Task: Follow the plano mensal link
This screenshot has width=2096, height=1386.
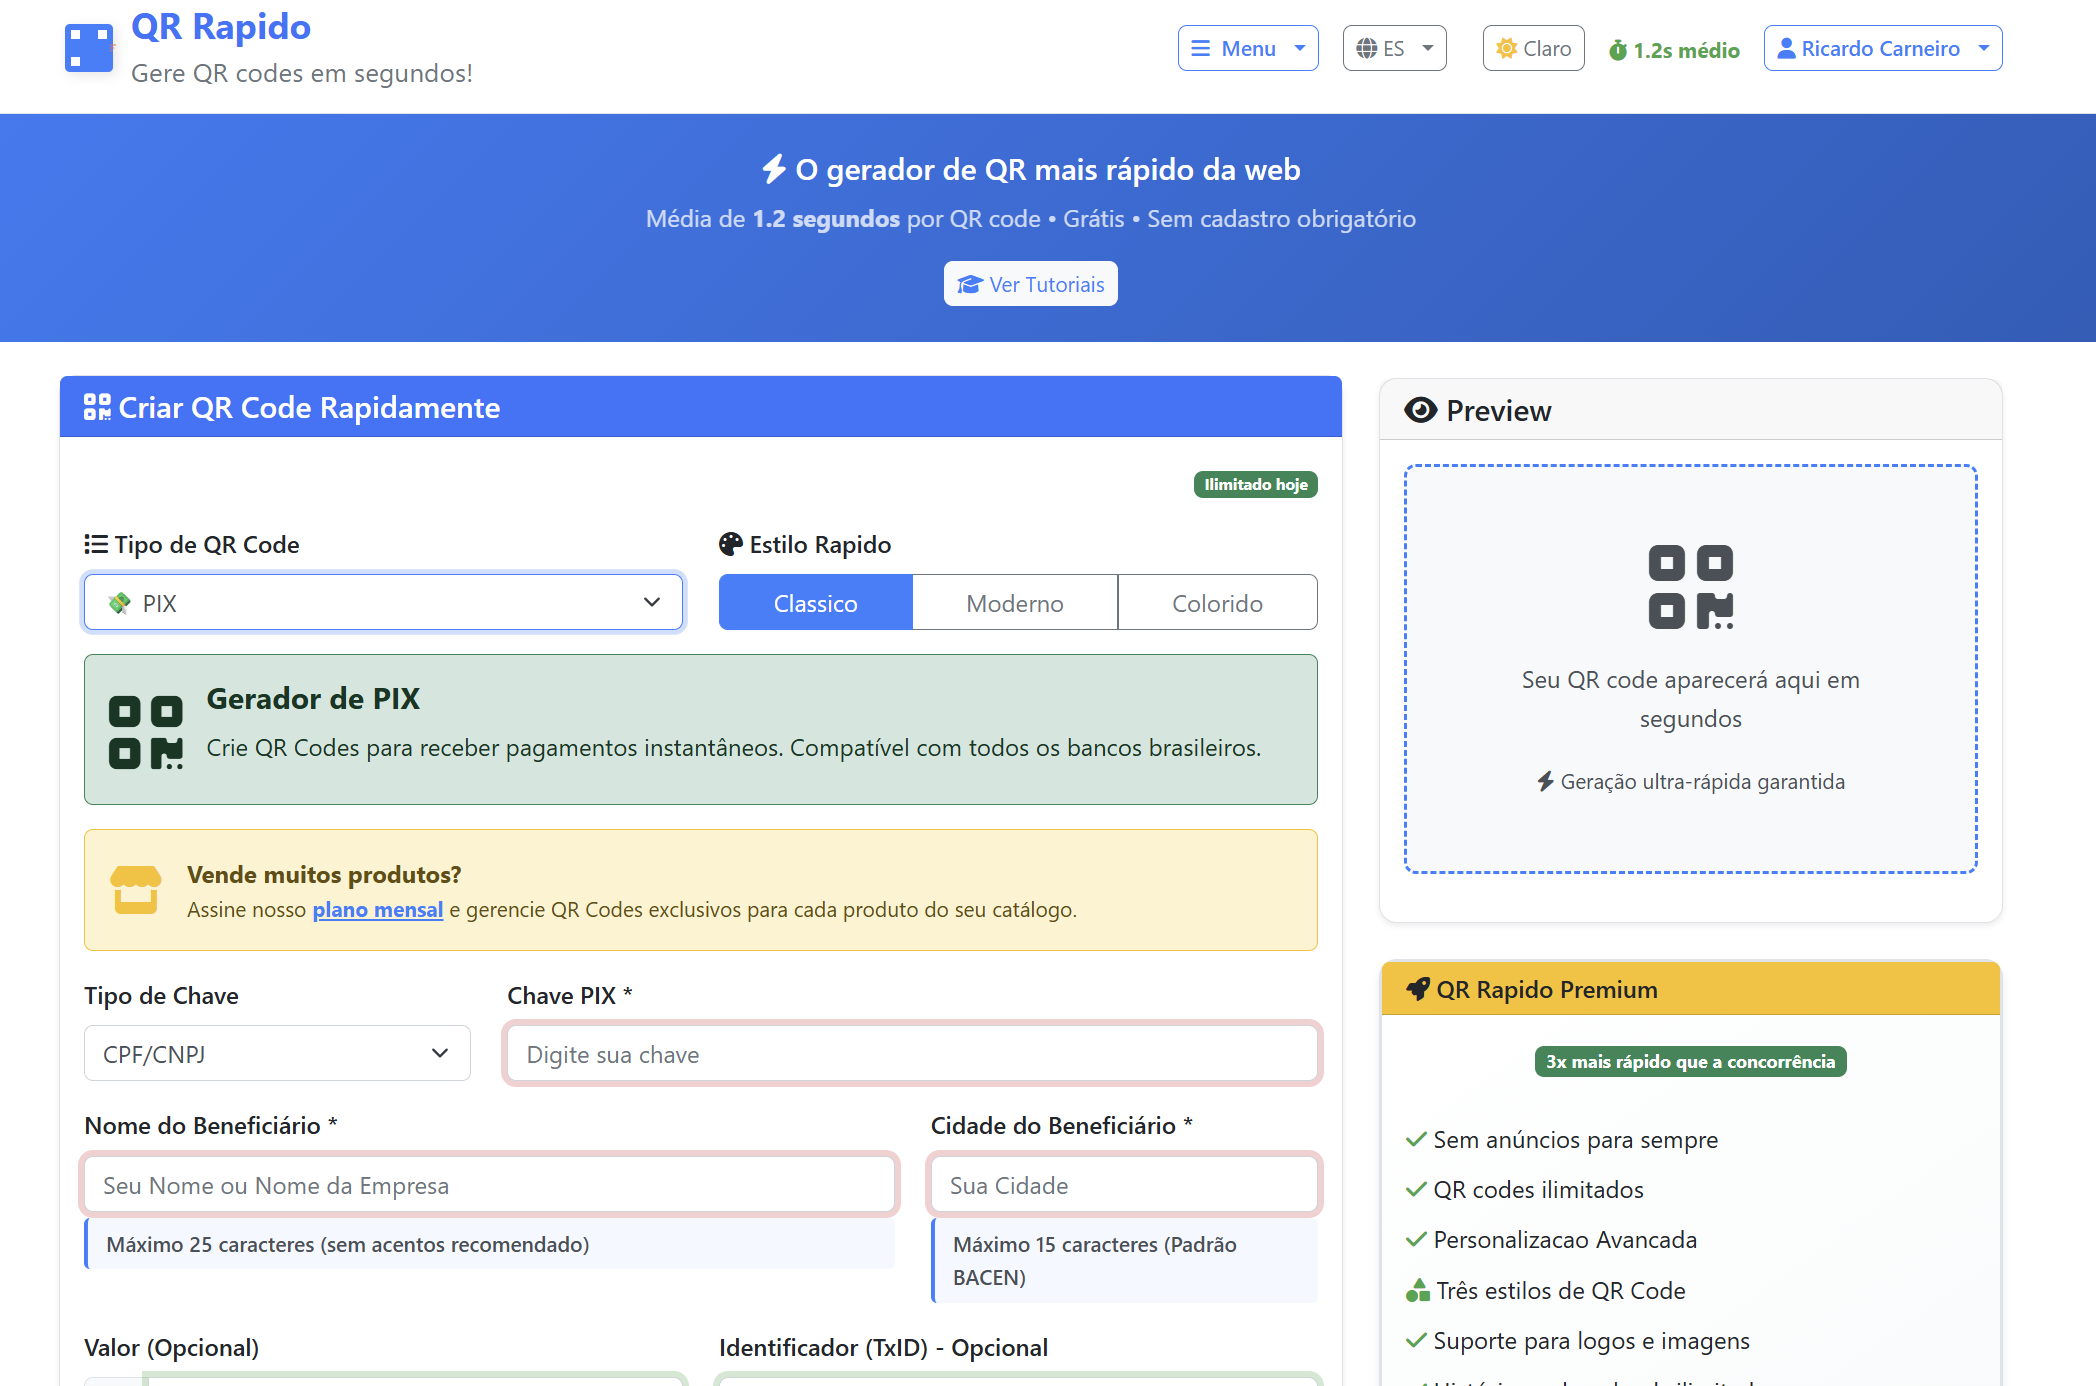Action: pyautogui.click(x=377, y=910)
